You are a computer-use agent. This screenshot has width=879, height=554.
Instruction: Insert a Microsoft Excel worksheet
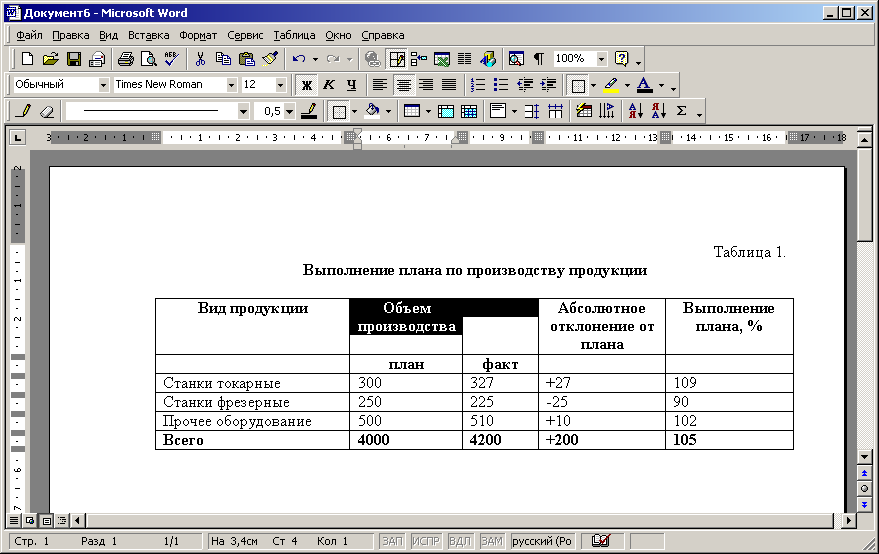point(442,59)
